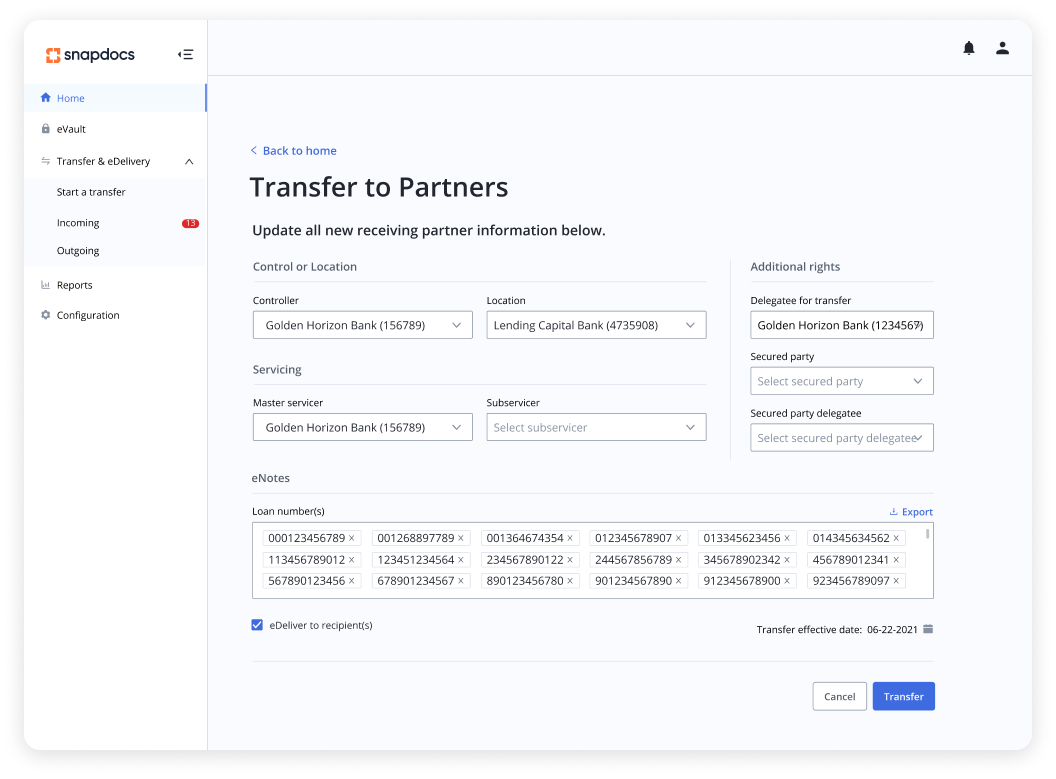Click the Cancel button
Image resolution: width=1056 pixels, height=779 pixels.
(839, 696)
